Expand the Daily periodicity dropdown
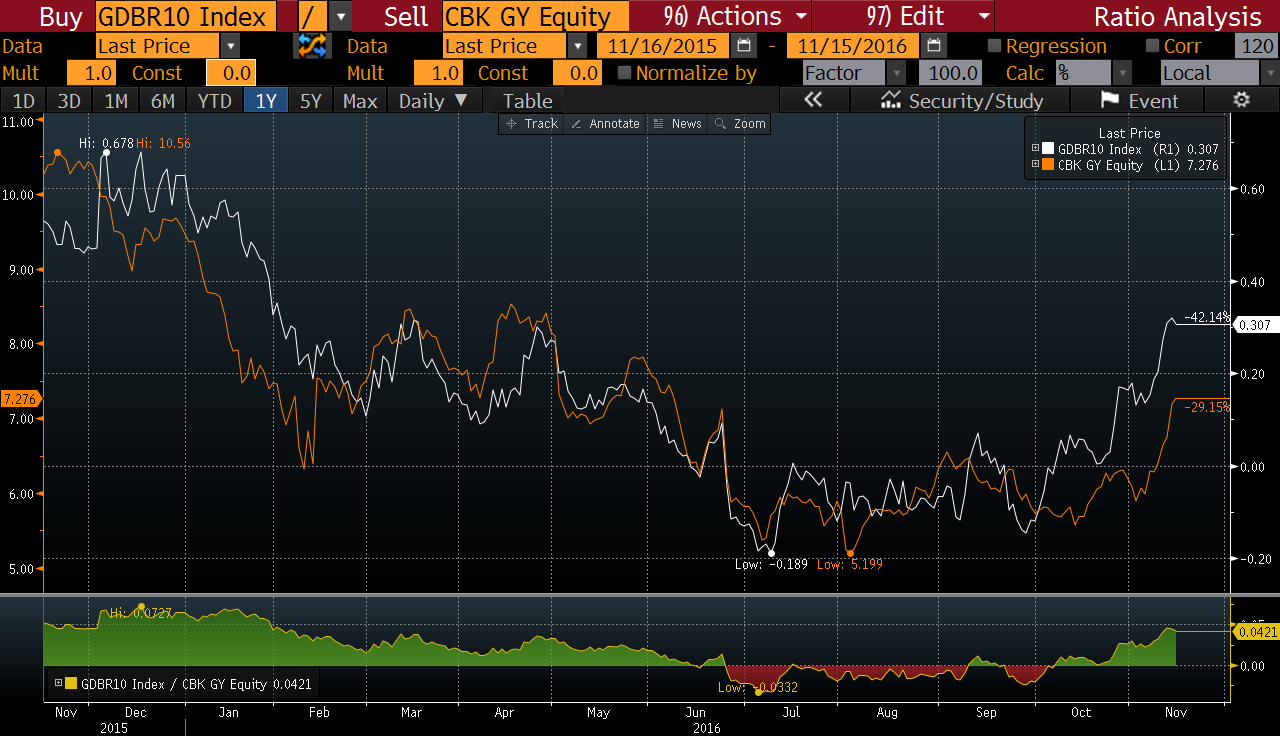 coord(433,100)
